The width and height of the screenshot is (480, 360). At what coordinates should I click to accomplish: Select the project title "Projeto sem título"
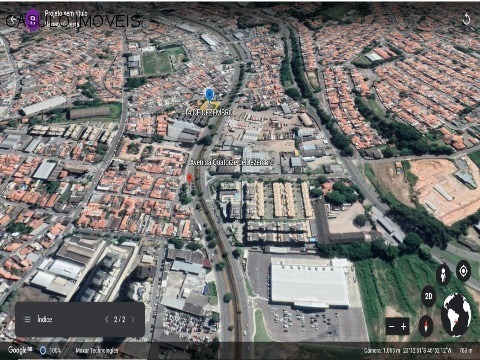[66, 13]
